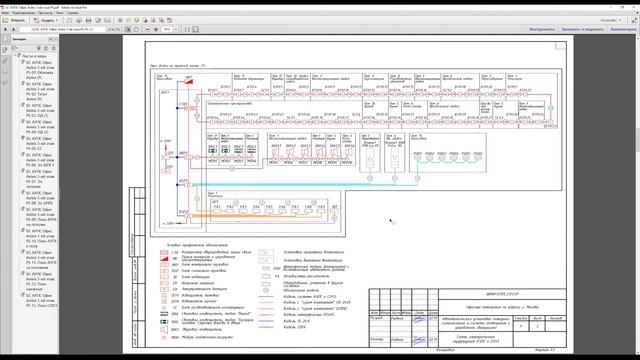Open the Справка menu
This screenshot has width=640, height=360.
pyautogui.click(x=72, y=13)
